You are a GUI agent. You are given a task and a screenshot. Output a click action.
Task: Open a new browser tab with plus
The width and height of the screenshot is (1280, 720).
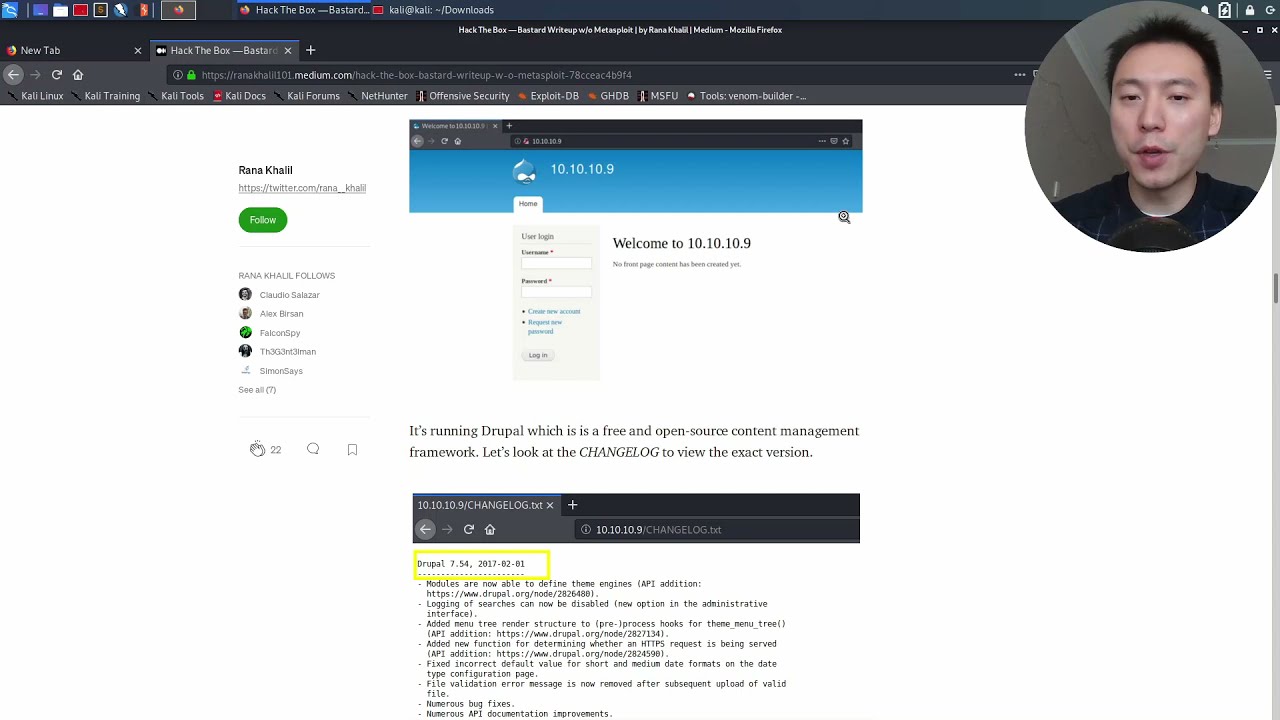(311, 50)
